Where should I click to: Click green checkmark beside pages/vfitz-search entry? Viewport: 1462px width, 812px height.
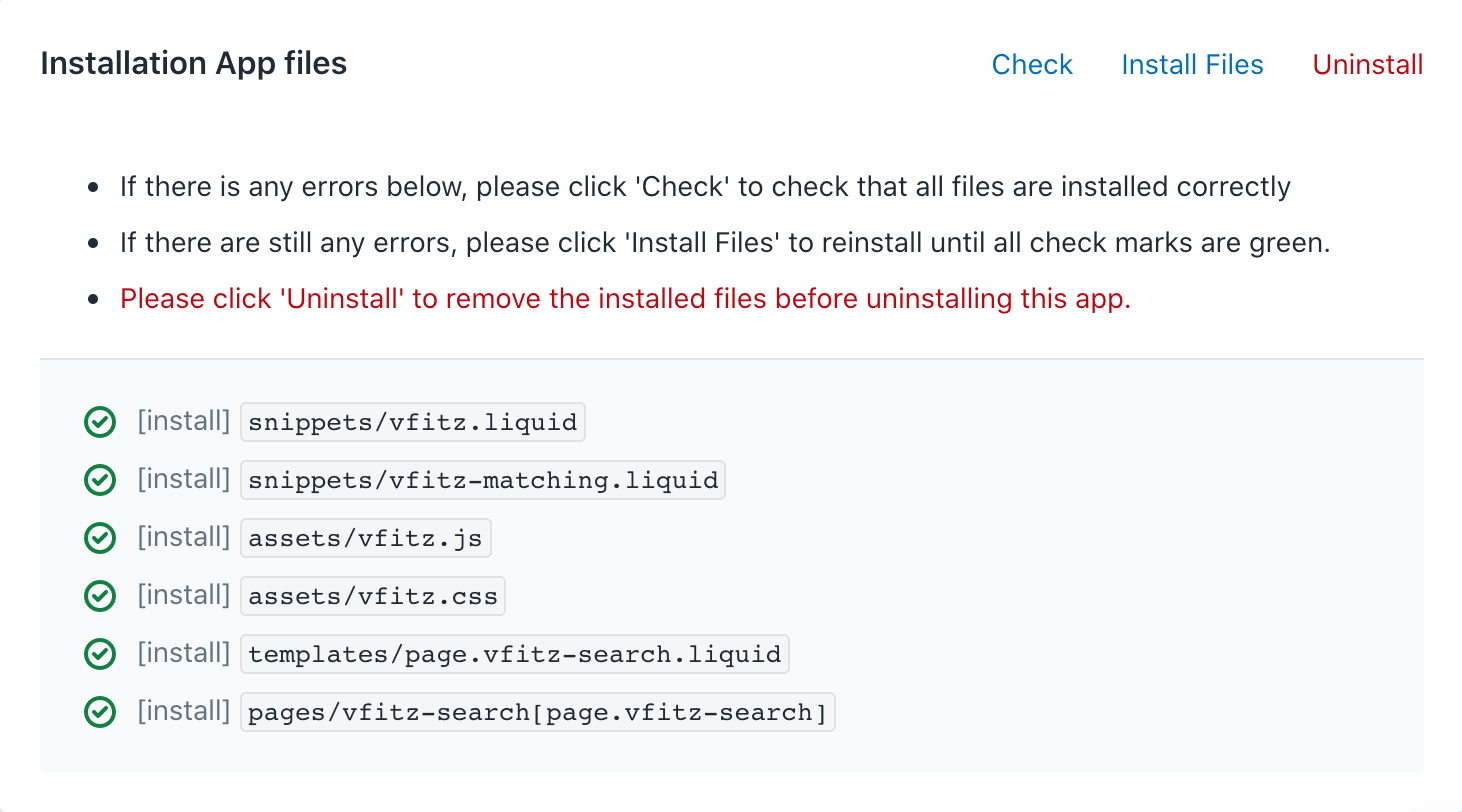[x=99, y=713]
